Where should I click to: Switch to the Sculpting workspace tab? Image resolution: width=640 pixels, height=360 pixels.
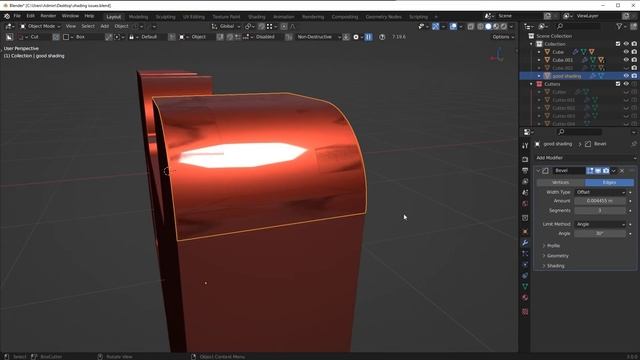click(165, 17)
